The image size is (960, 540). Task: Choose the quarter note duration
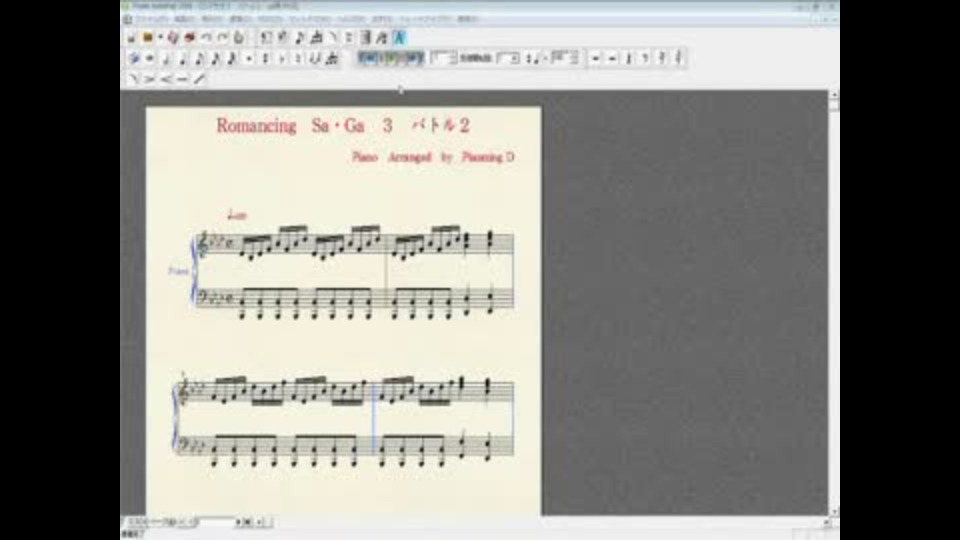click(x=182, y=59)
